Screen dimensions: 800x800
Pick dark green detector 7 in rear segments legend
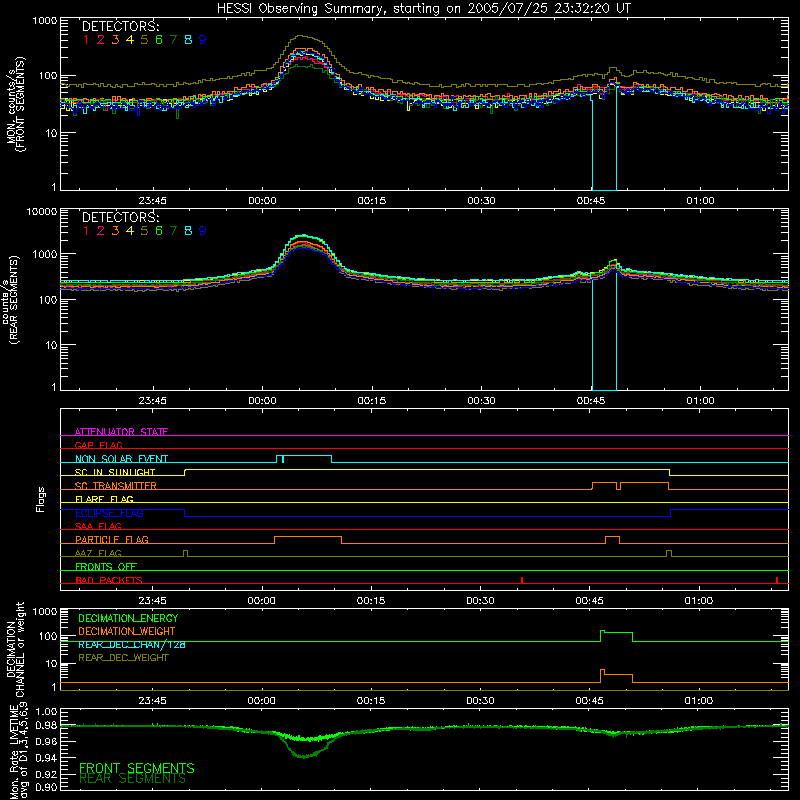tap(173, 231)
